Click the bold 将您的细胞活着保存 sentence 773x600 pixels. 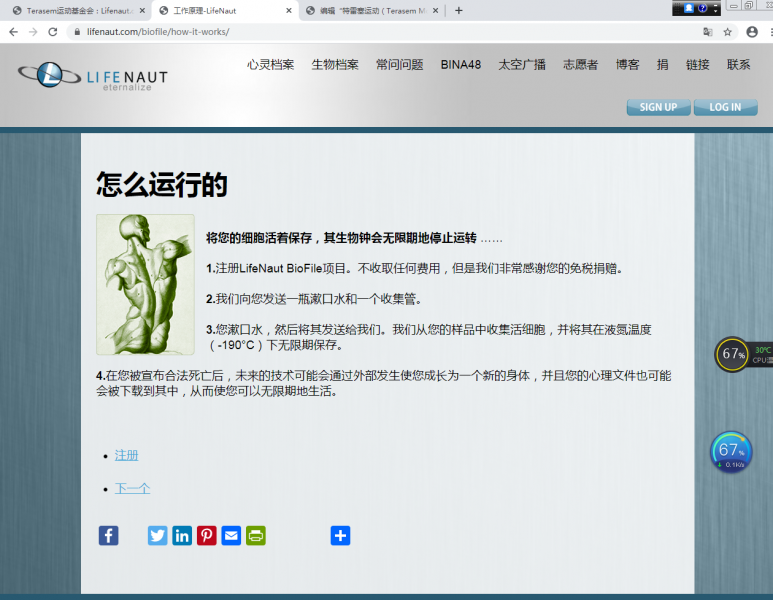click(x=341, y=239)
